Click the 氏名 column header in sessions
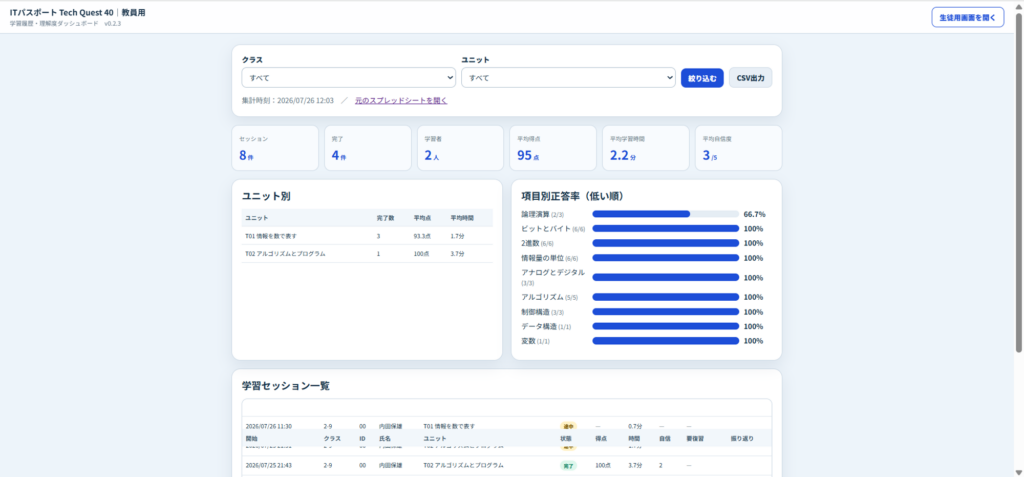The height and width of the screenshot is (477, 1024). point(385,438)
